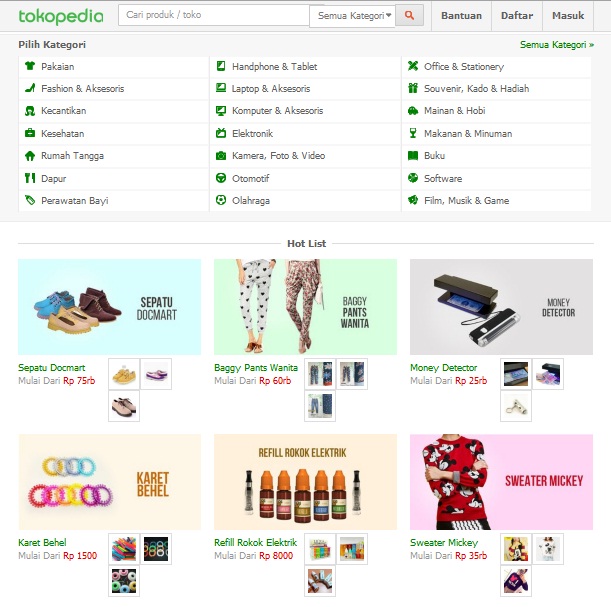Focus the Cari produk / toko search field
The height and width of the screenshot is (607, 611).
pyautogui.click(x=214, y=15)
